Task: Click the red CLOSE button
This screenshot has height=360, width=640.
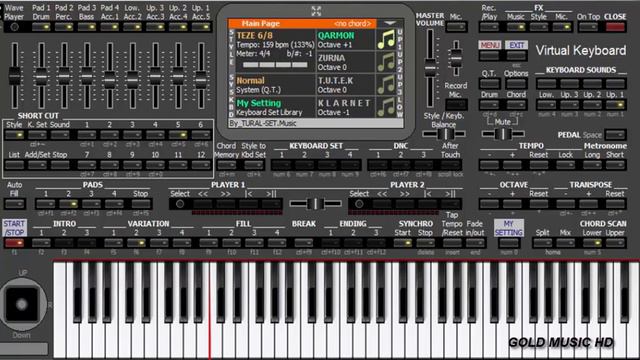Action: [x=615, y=27]
